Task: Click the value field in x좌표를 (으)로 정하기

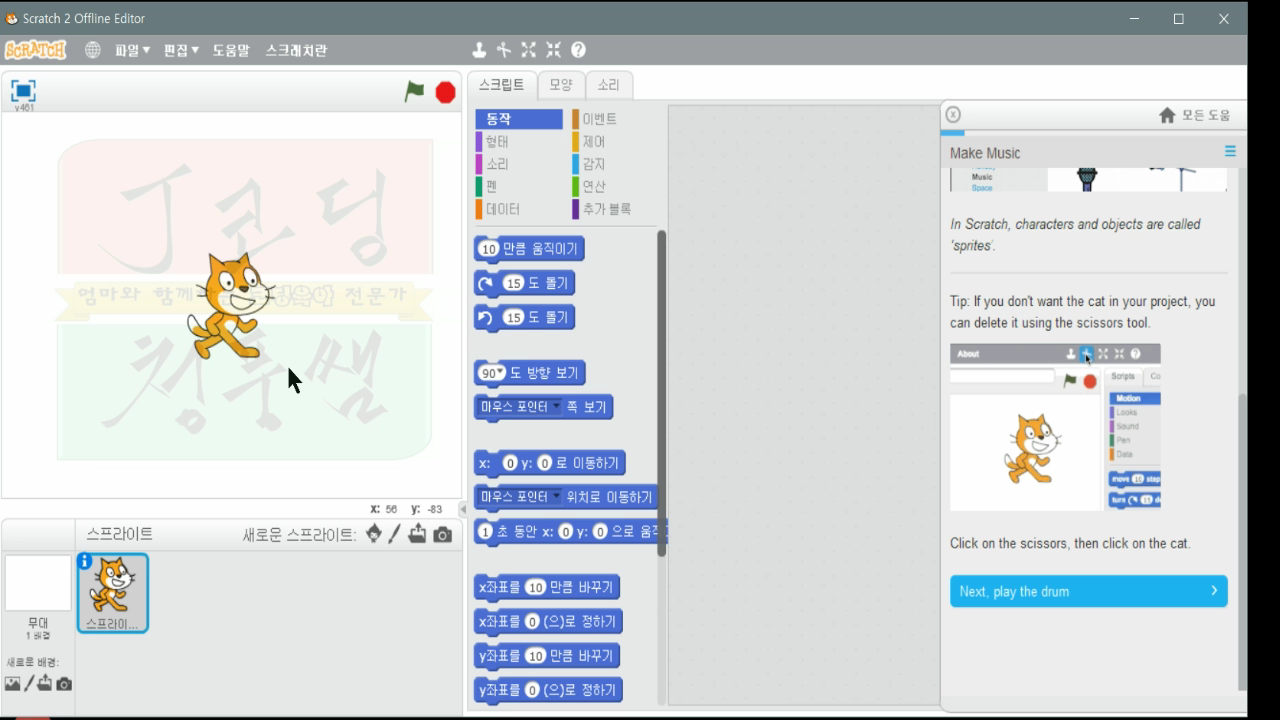Action: (532, 622)
